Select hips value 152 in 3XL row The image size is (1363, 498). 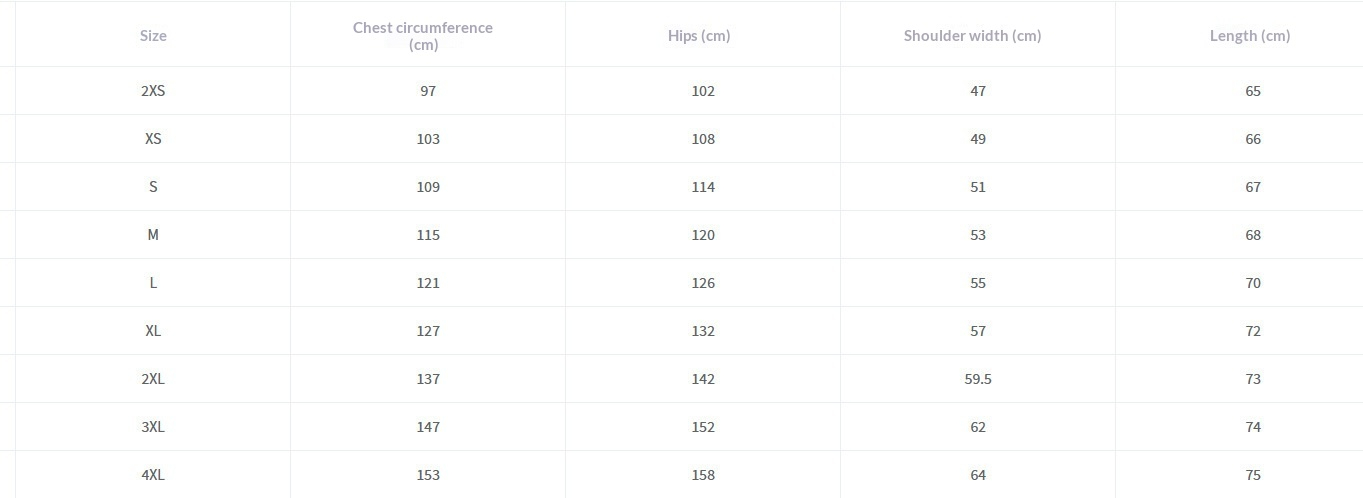(x=703, y=427)
